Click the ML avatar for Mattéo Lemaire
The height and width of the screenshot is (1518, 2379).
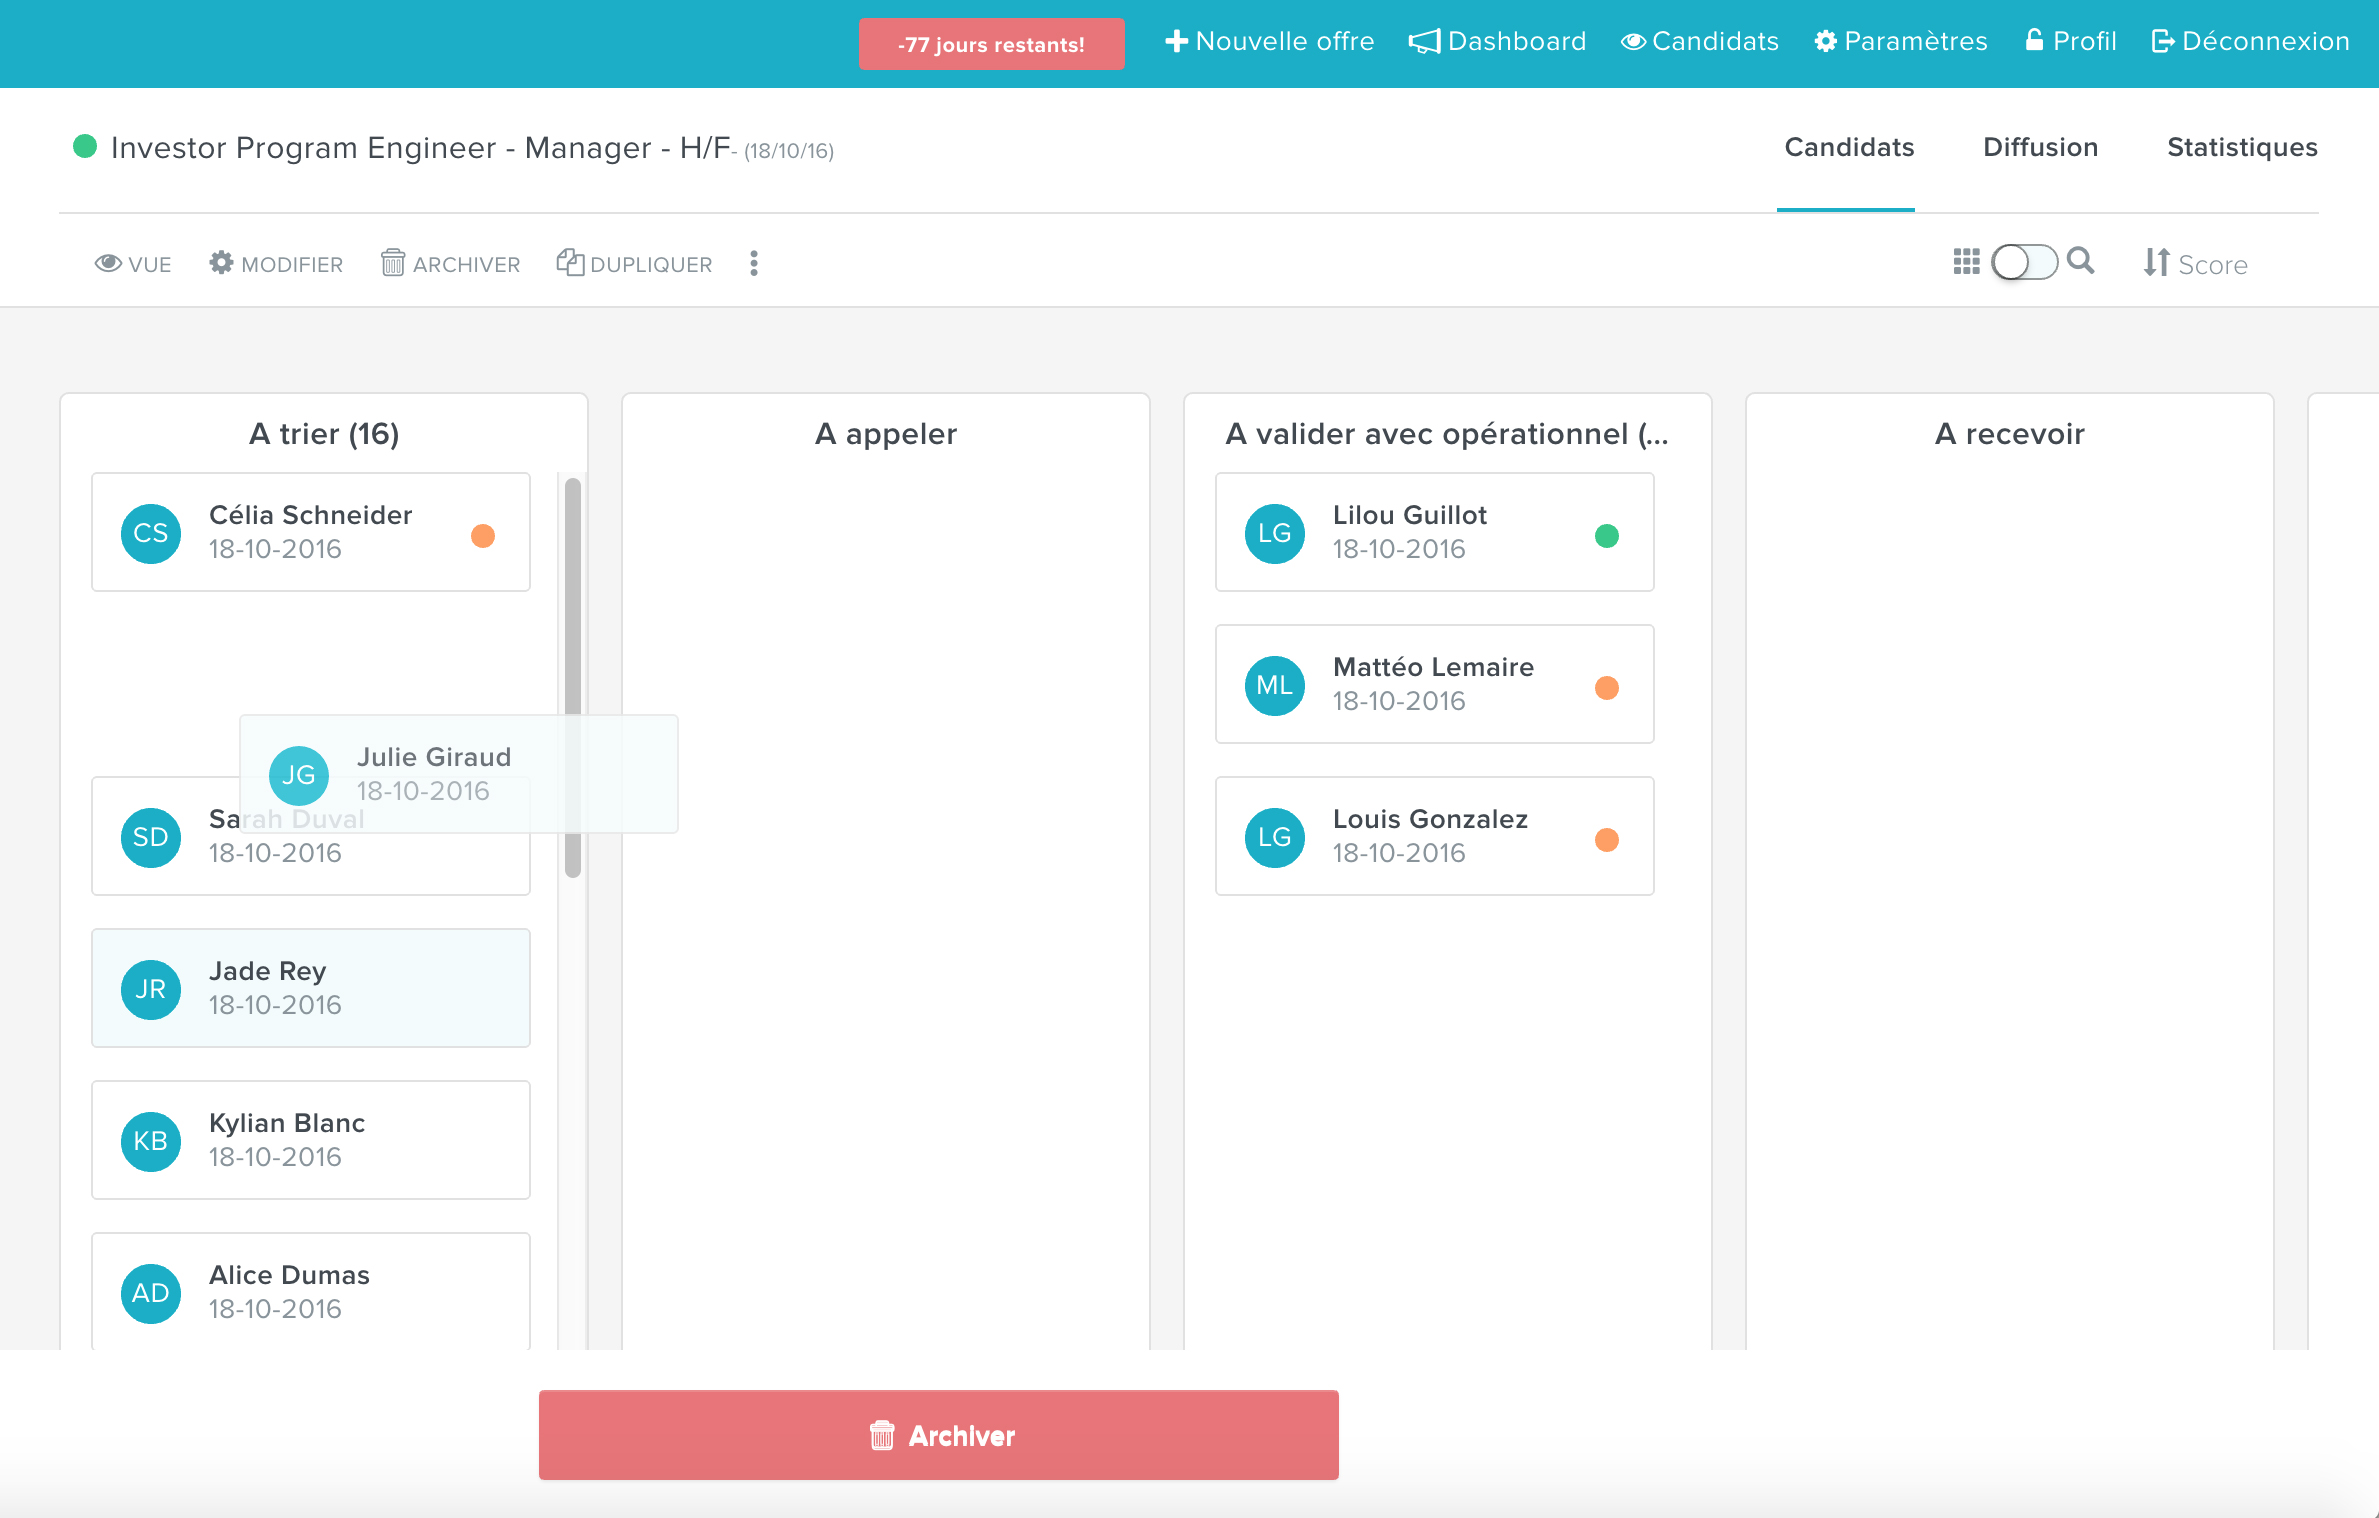tap(1275, 685)
